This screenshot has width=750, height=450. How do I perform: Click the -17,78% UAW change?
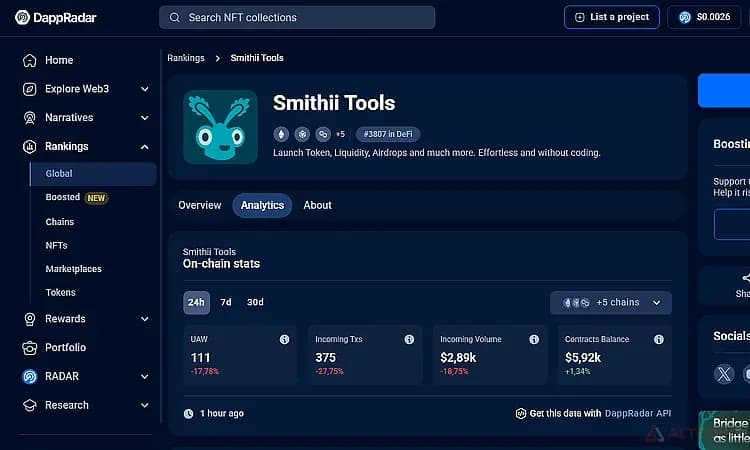click(205, 372)
